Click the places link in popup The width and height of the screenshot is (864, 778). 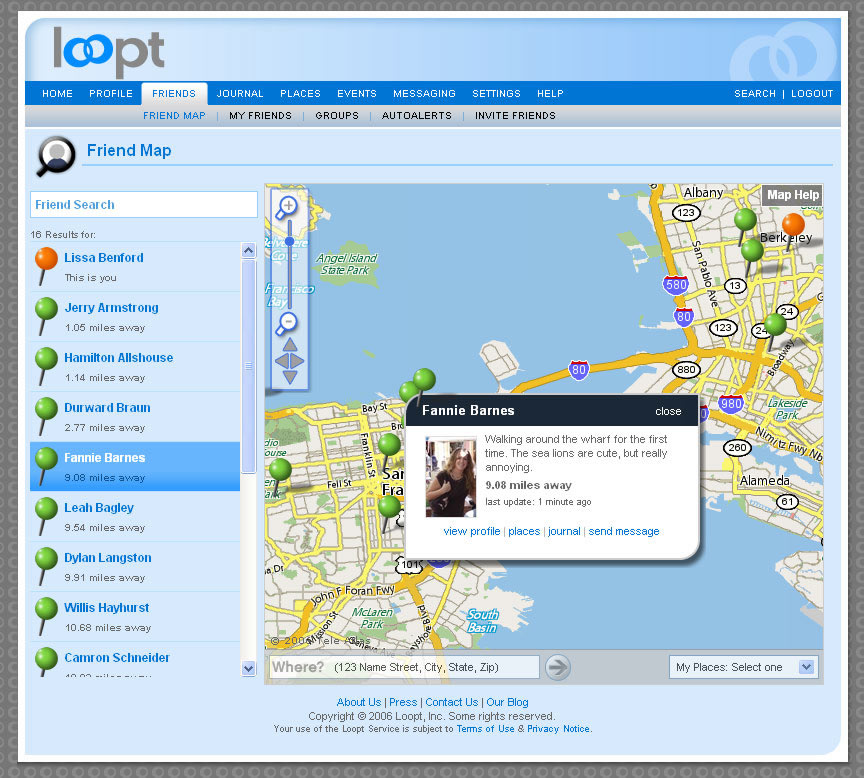pyautogui.click(x=524, y=531)
